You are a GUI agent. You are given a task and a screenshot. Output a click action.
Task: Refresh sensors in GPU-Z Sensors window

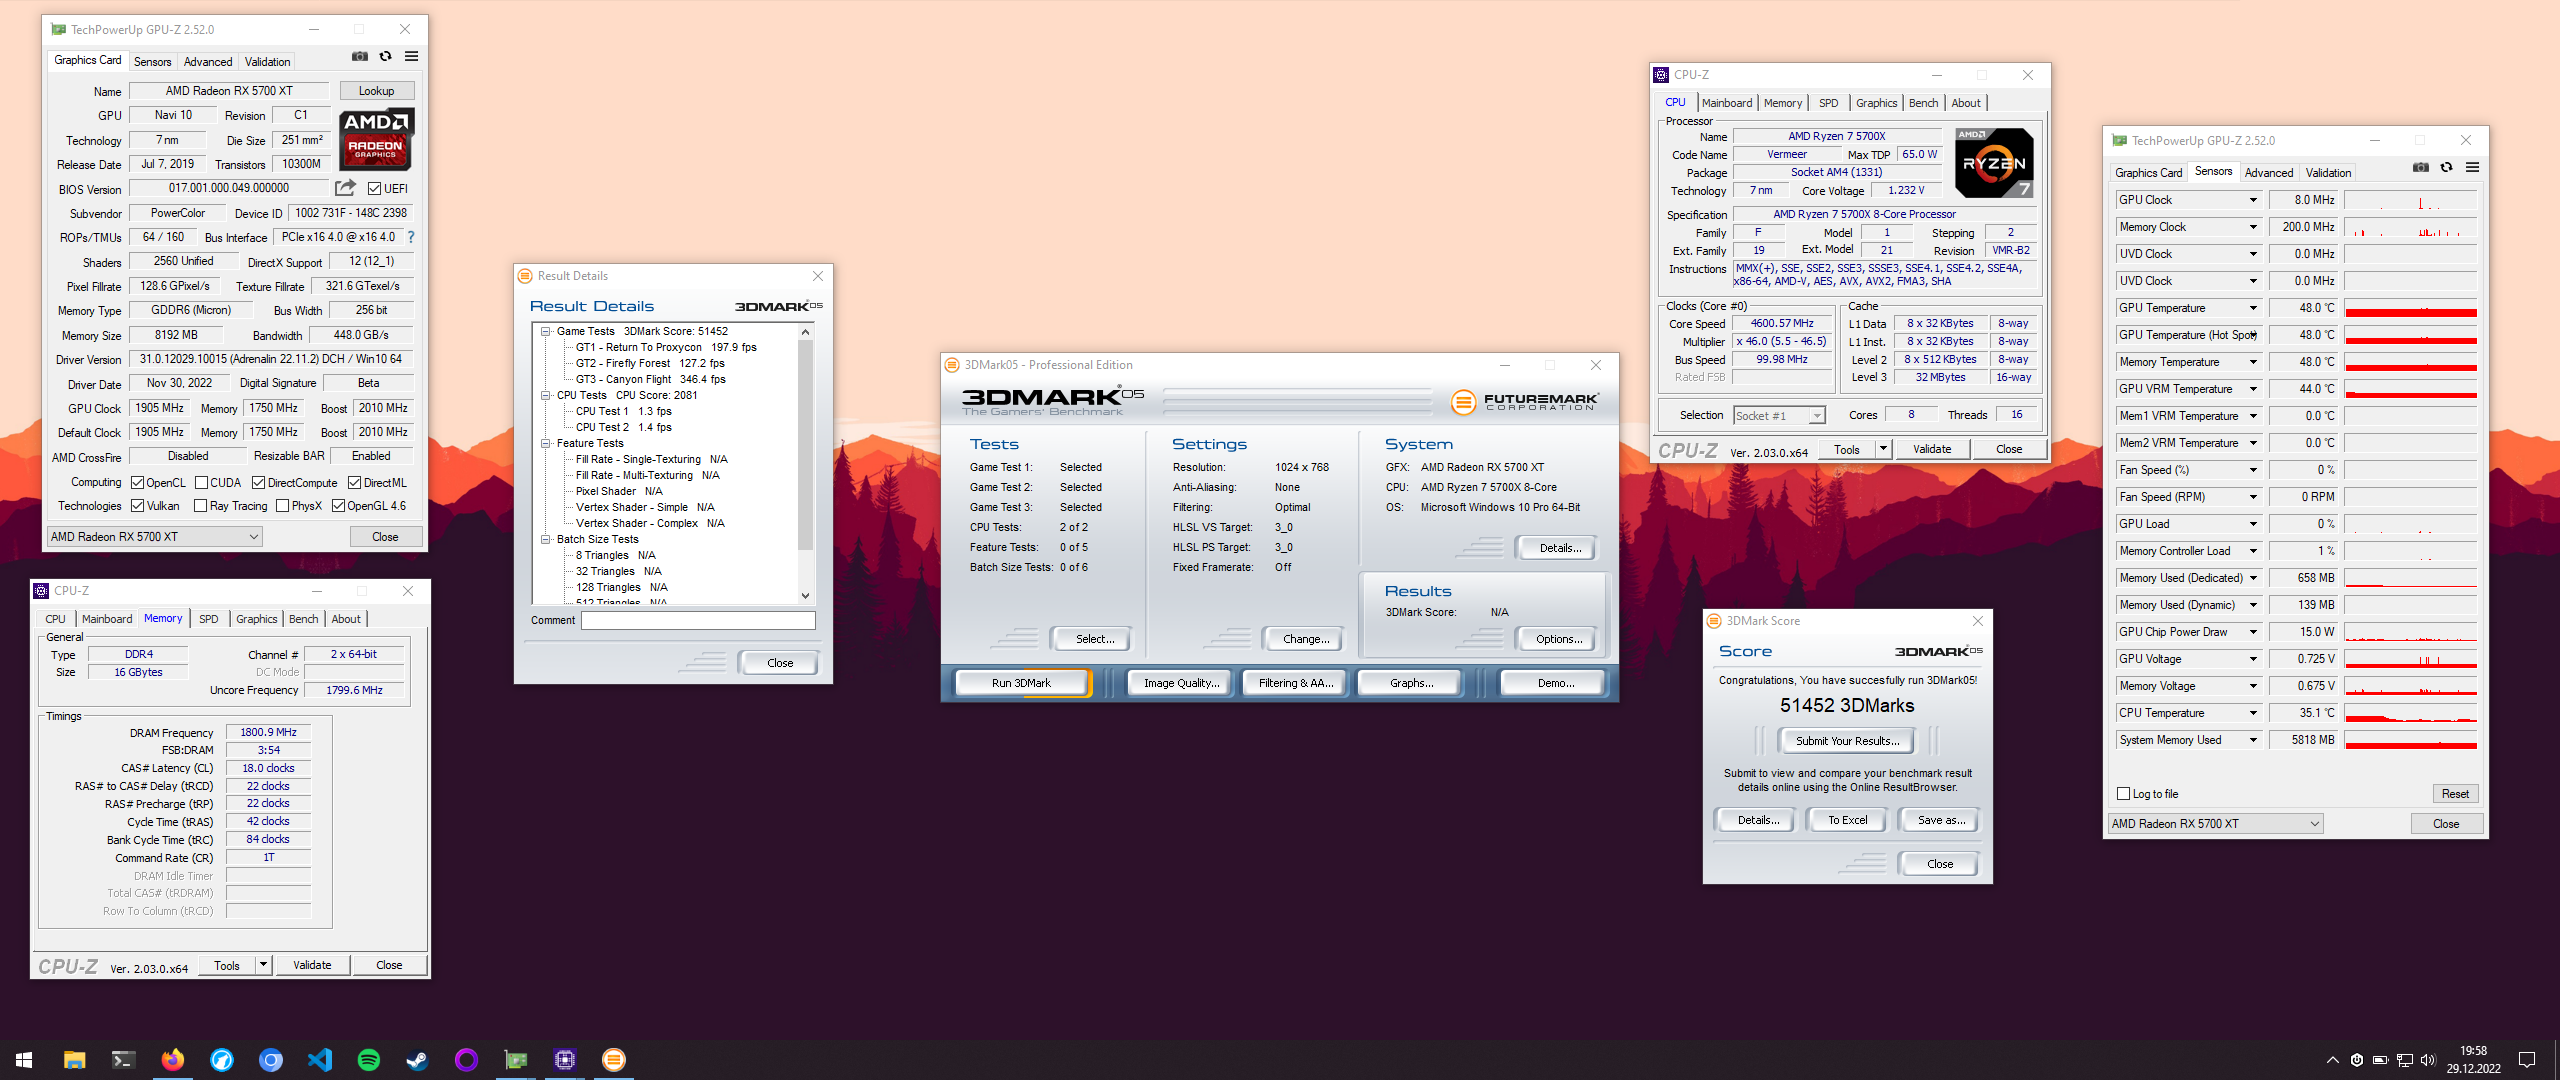[x=2446, y=167]
